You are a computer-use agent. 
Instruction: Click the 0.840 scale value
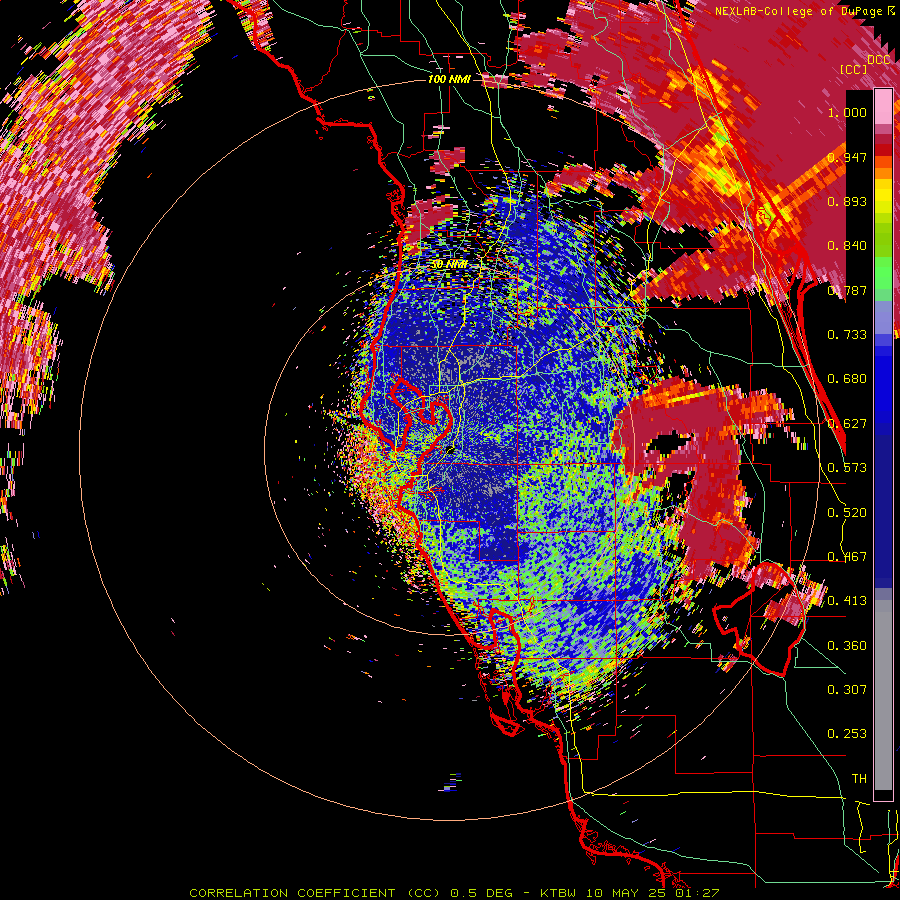pyautogui.click(x=847, y=246)
